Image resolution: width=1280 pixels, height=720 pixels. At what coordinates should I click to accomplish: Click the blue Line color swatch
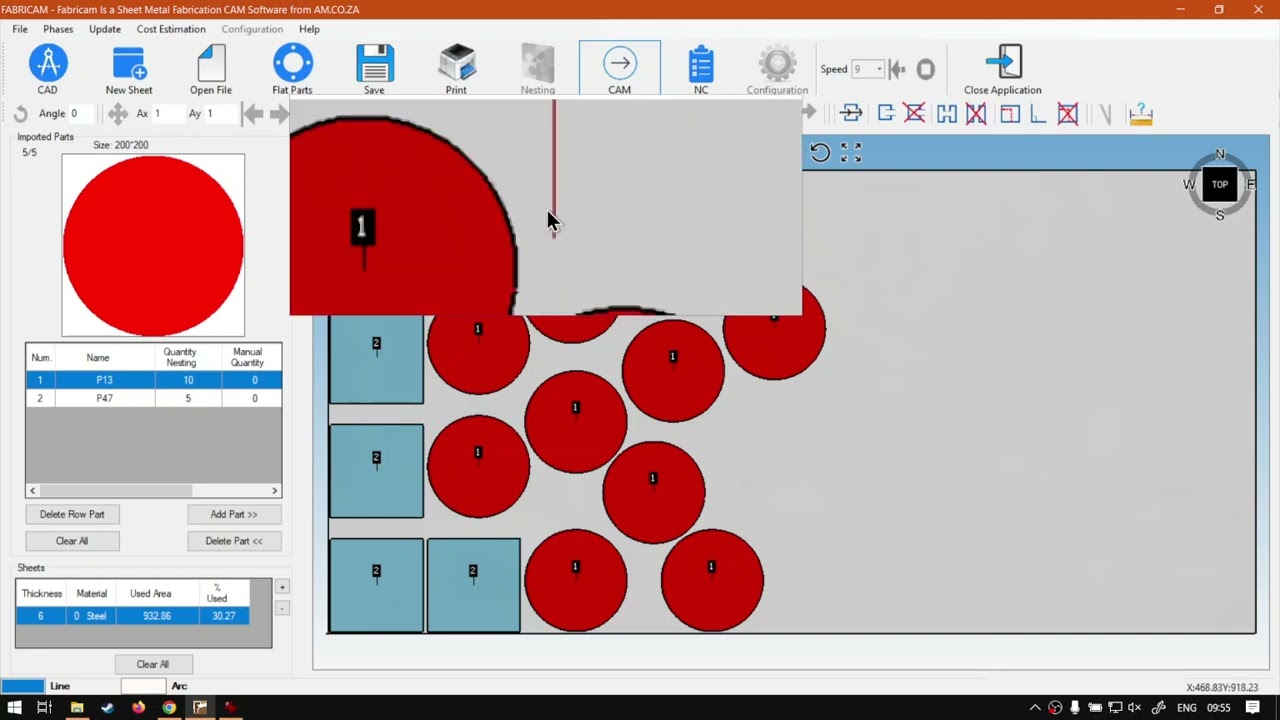(x=23, y=686)
